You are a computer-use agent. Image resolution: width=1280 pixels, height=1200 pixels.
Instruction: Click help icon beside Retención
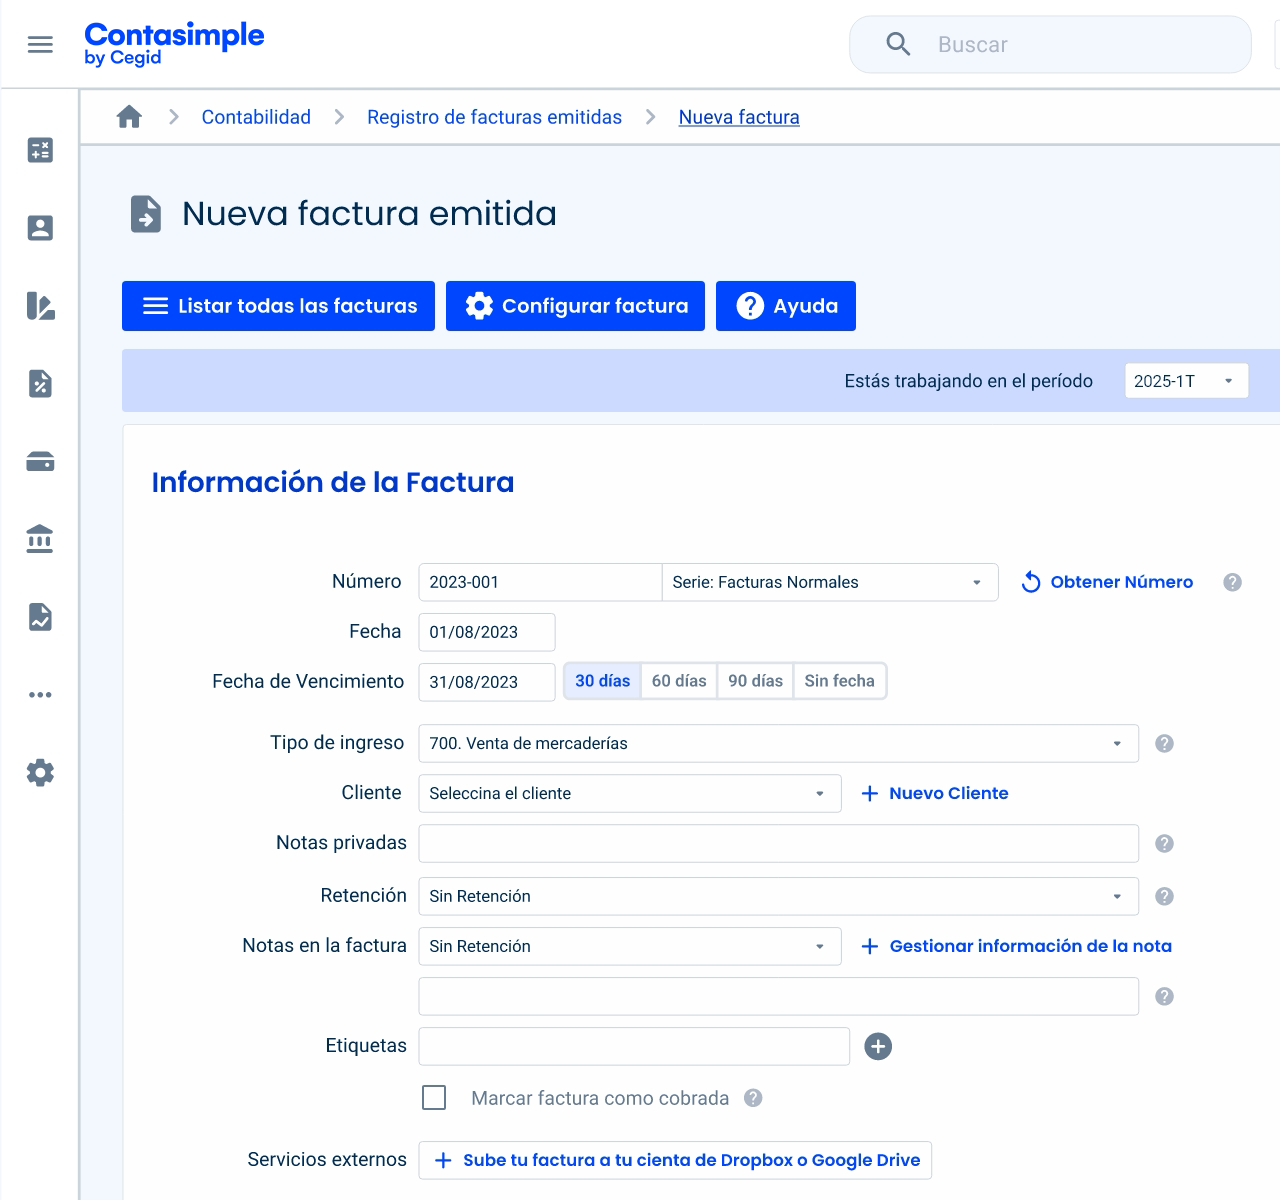[1164, 896]
